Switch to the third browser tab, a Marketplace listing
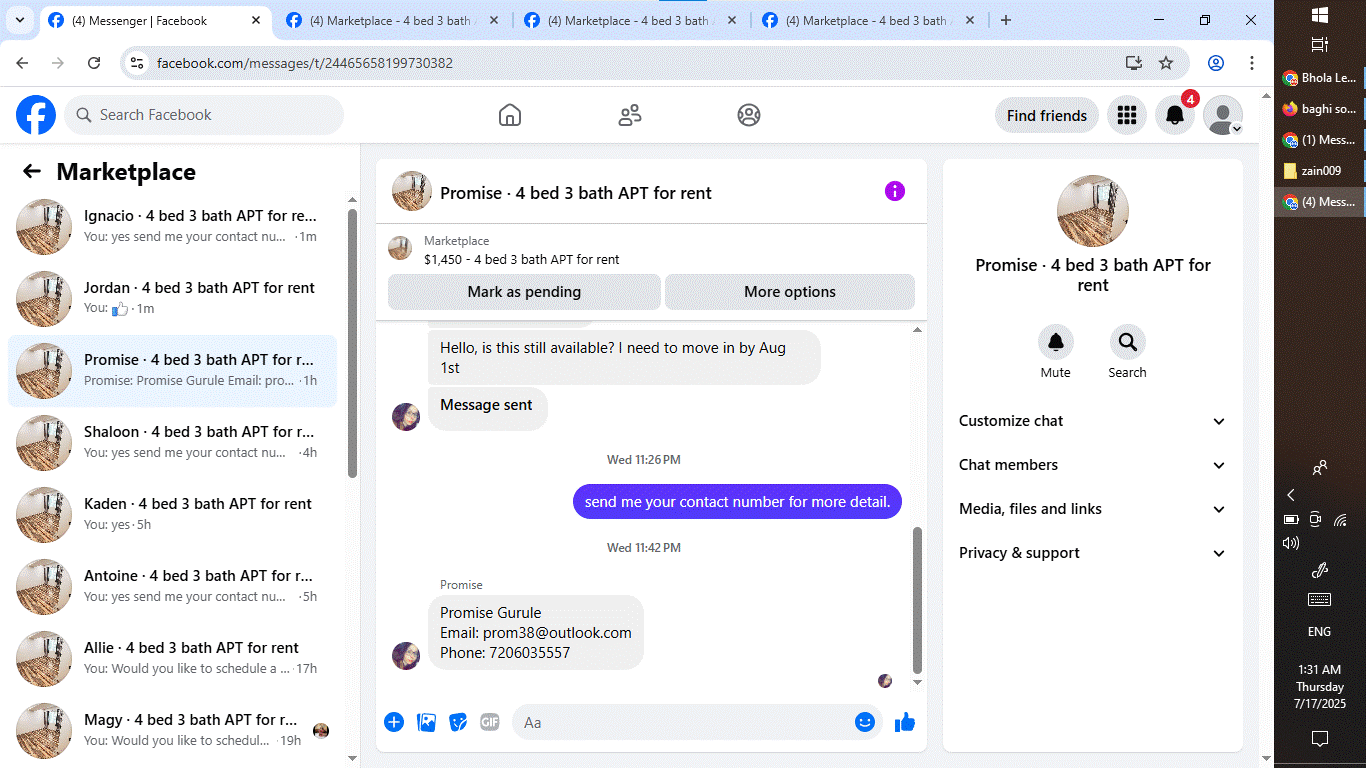Image resolution: width=1366 pixels, height=768 pixels. pyautogui.click(x=631, y=20)
